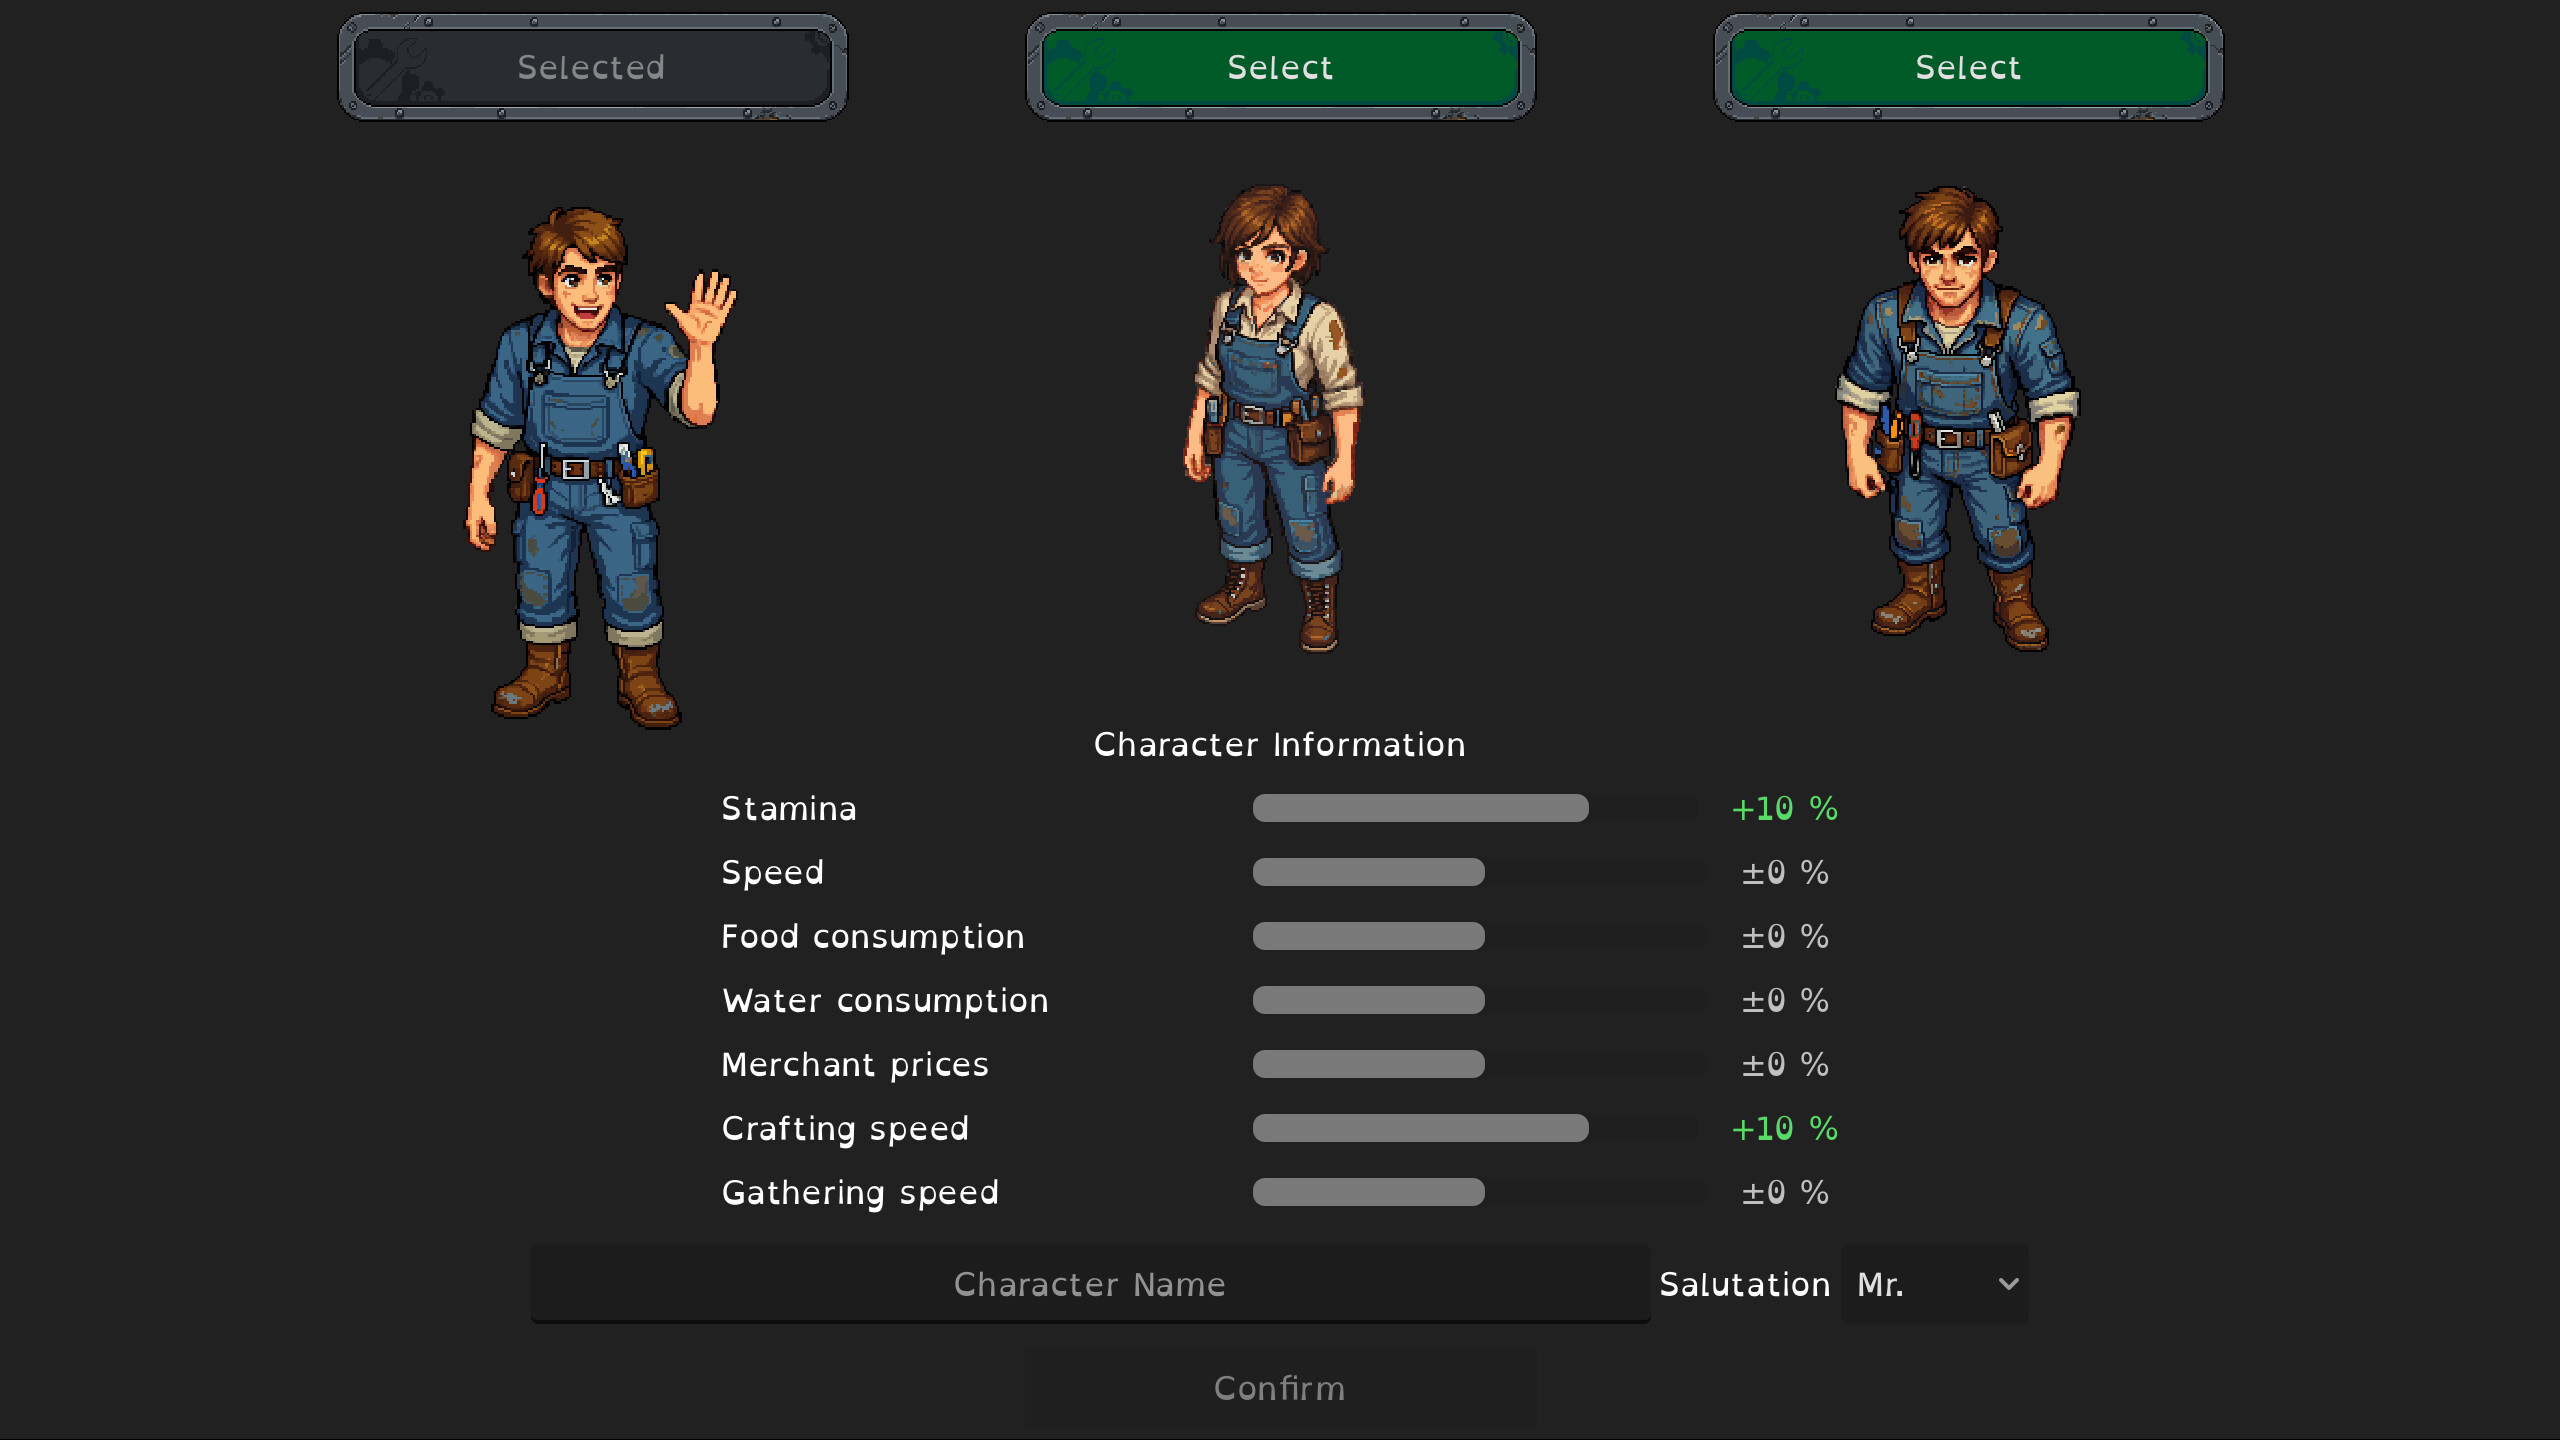Click the stocky mechanic character portrait
The width and height of the screenshot is (2560, 1440).
[1957, 418]
